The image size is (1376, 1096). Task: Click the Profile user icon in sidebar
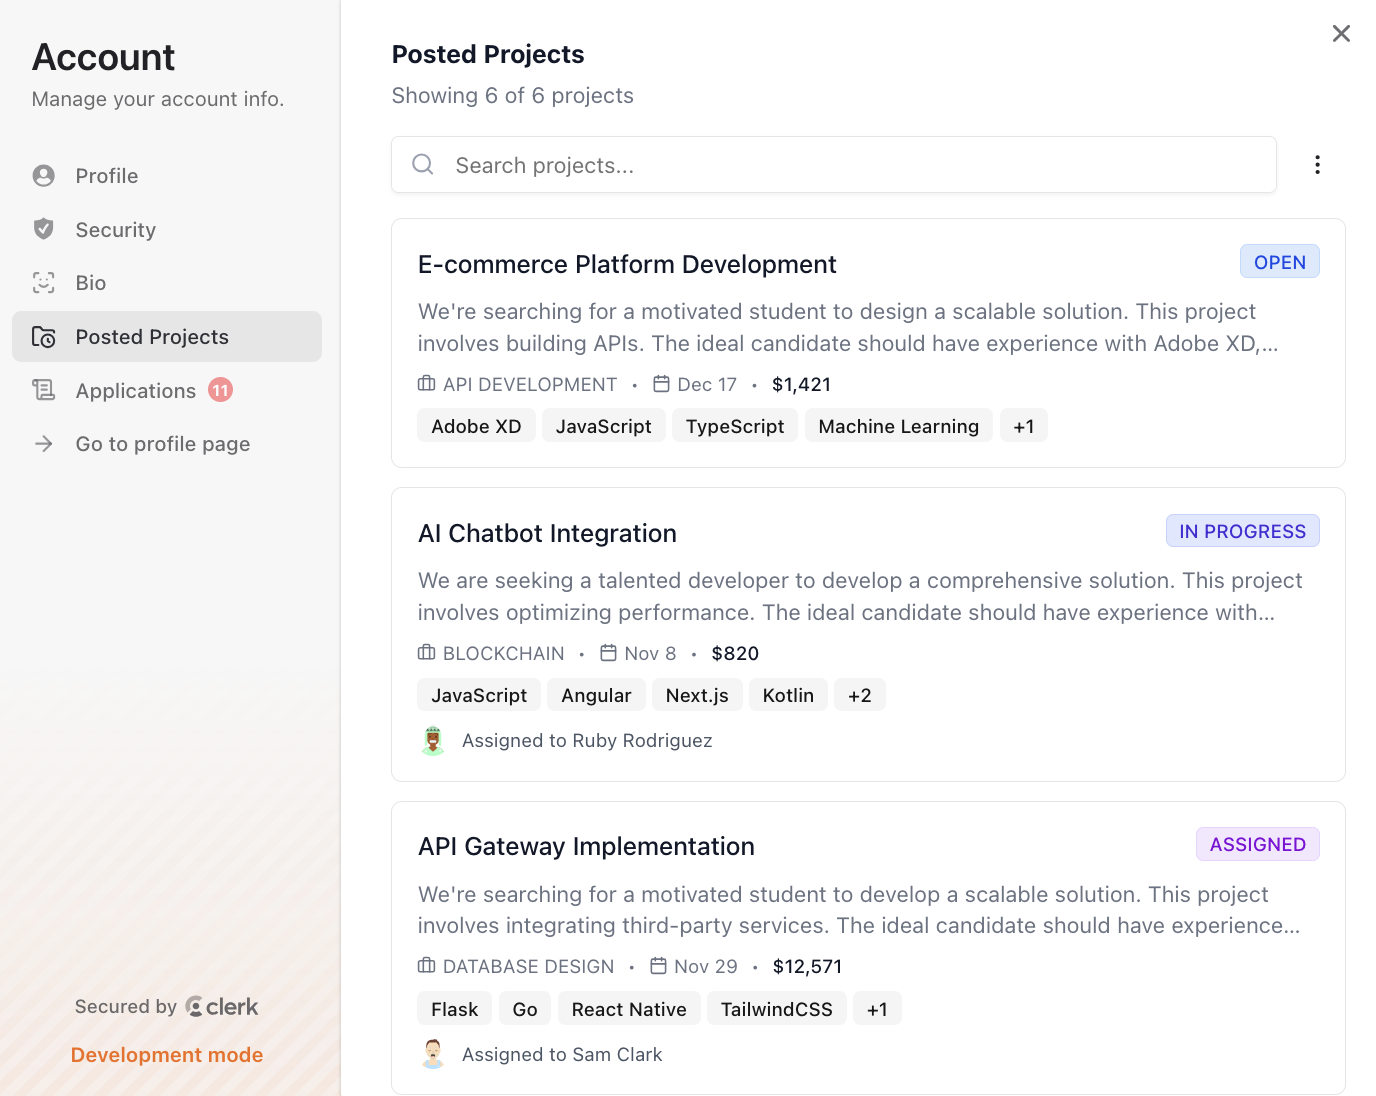click(44, 176)
